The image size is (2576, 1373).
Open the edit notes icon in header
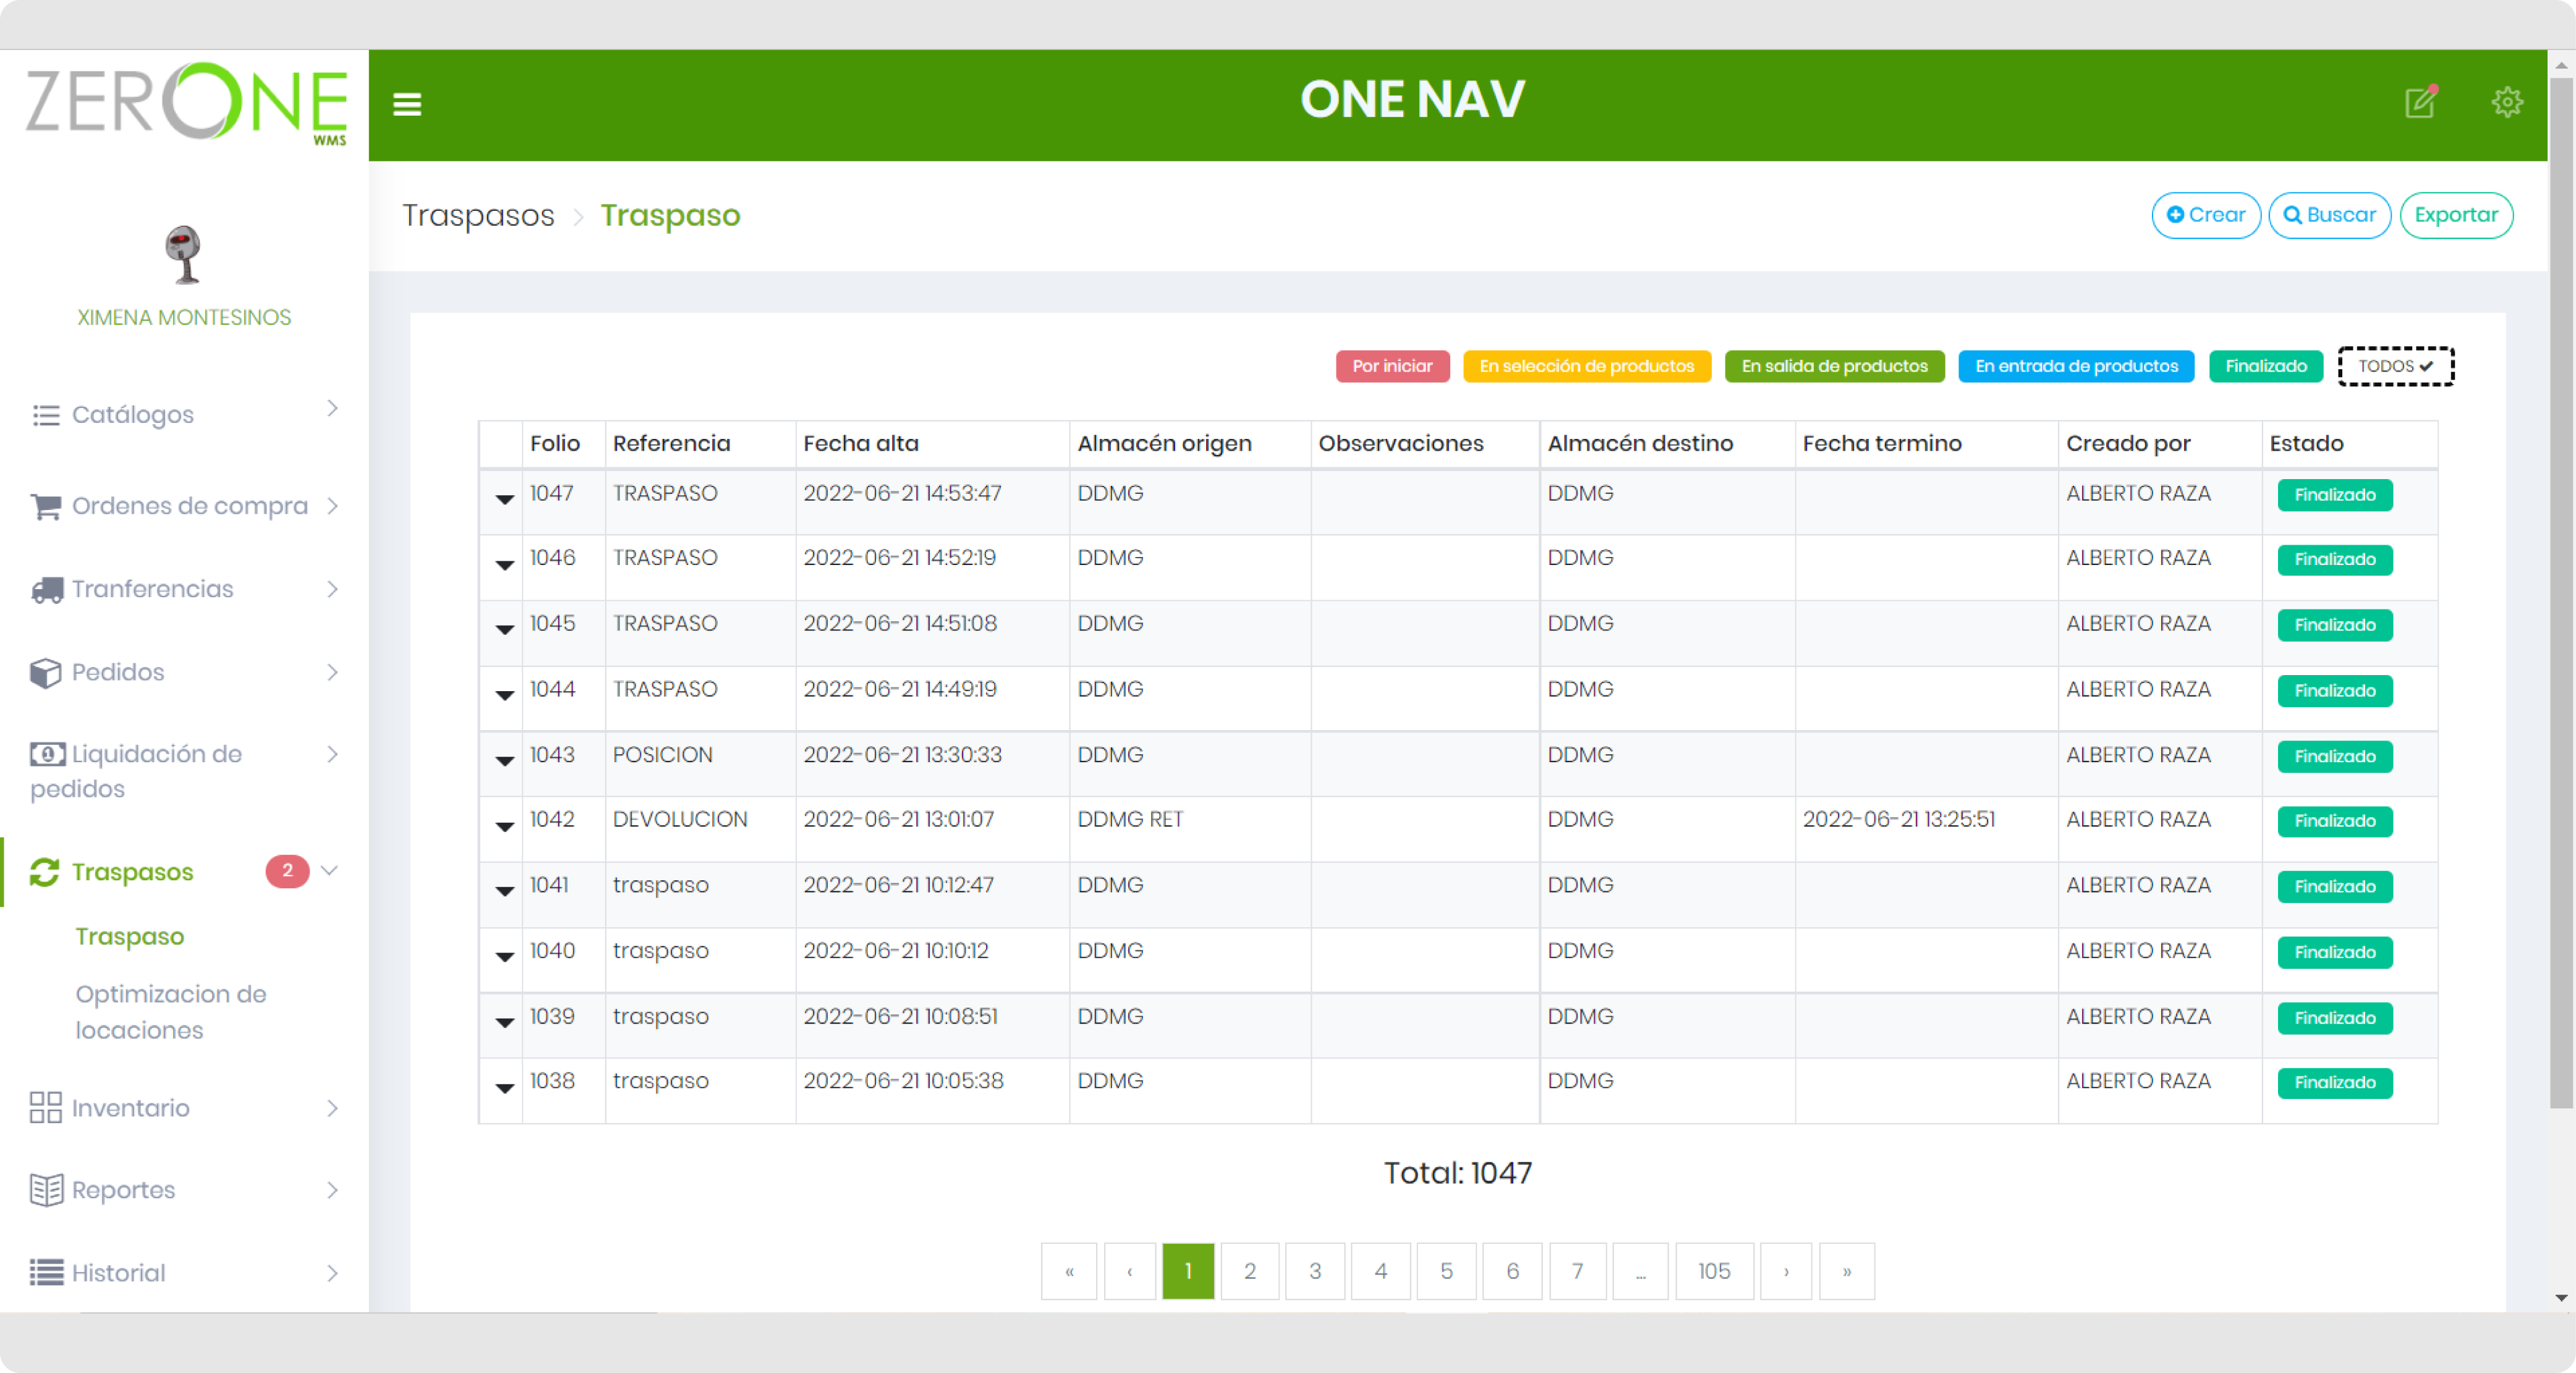2420,102
